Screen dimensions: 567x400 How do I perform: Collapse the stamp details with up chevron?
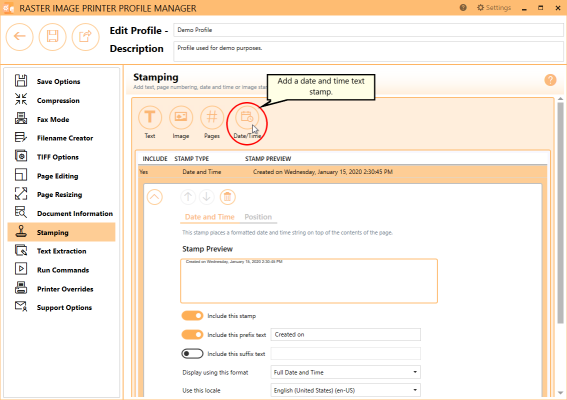(x=155, y=197)
